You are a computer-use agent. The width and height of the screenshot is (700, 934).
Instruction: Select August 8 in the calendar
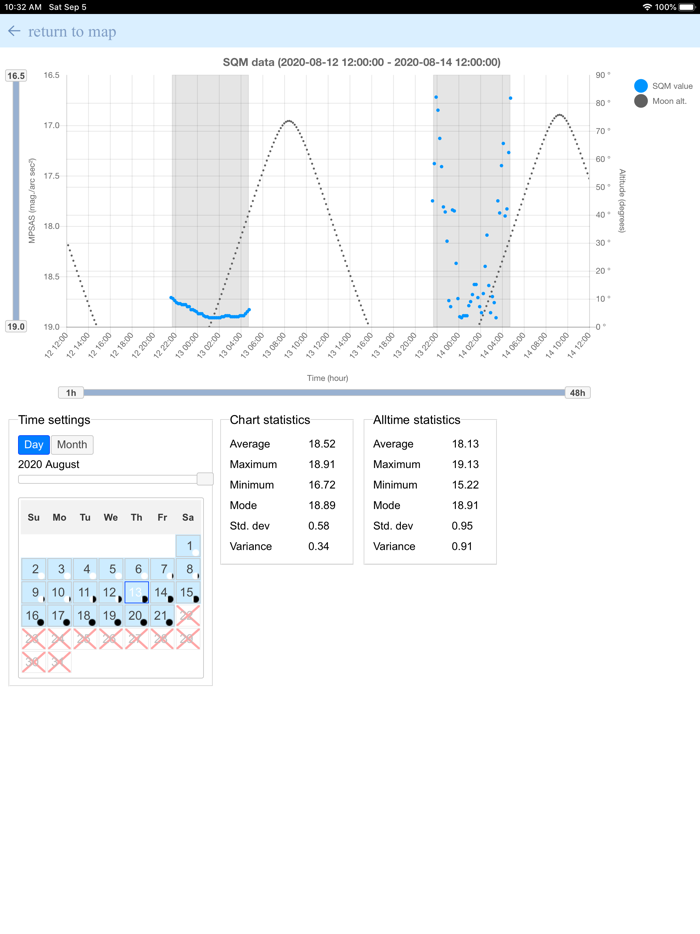tap(188, 569)
